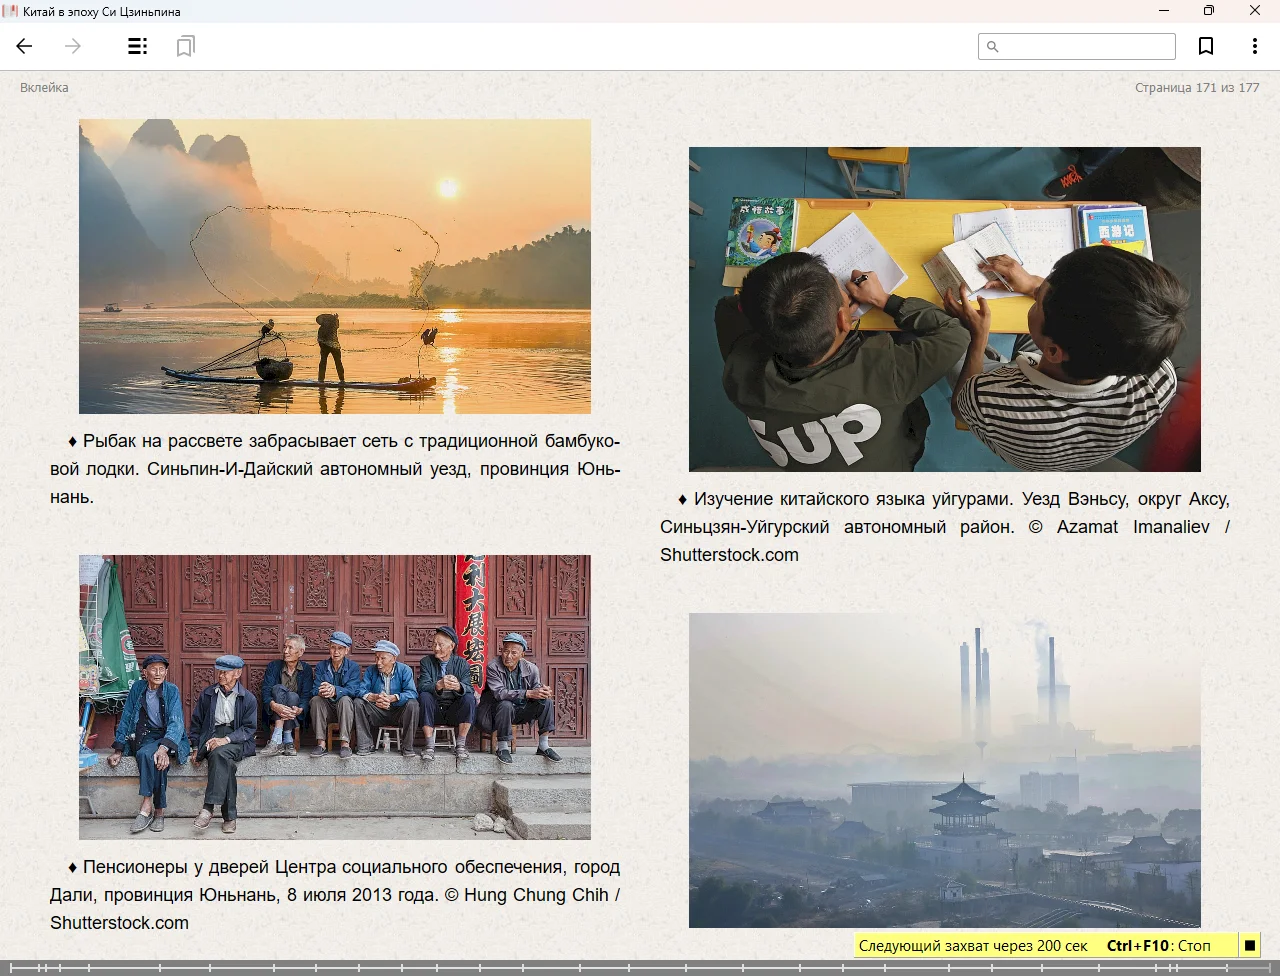Stop capture with the black square button

click(1249, 945)
